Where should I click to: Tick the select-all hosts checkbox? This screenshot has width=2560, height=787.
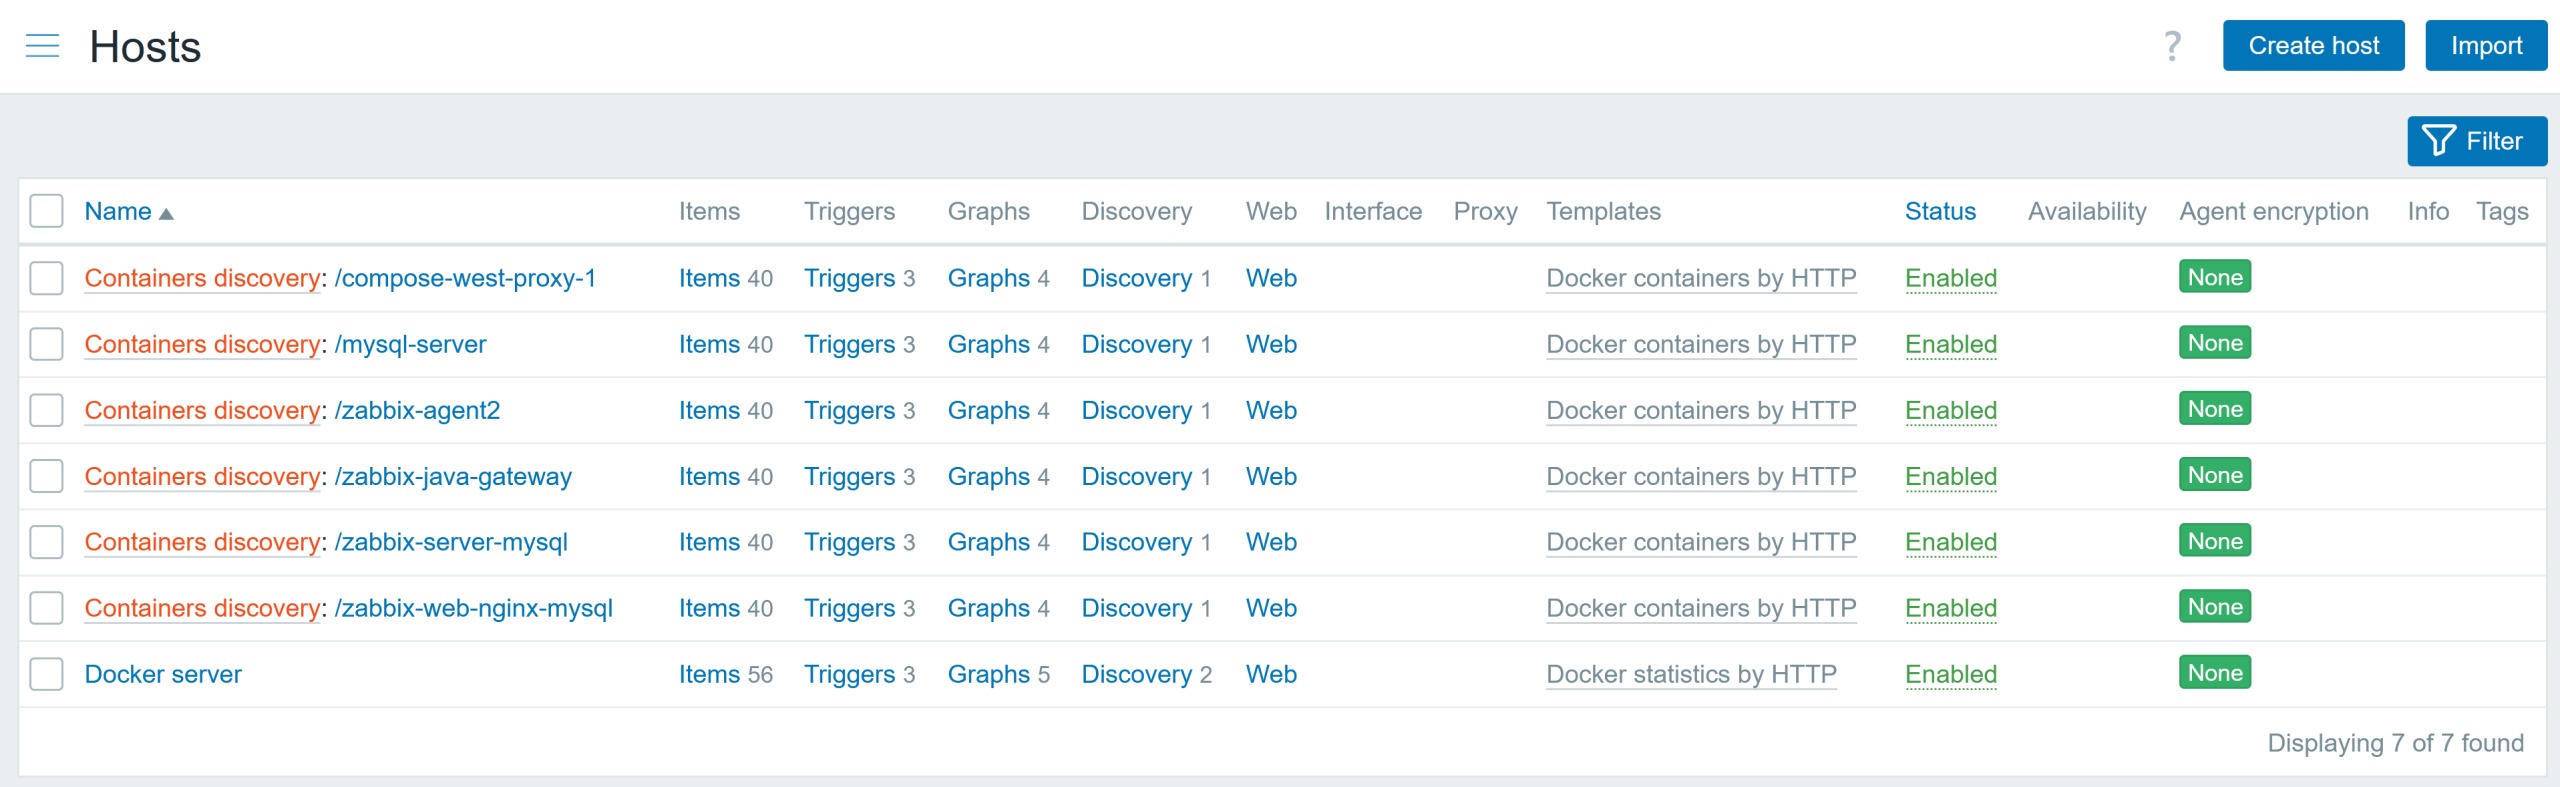(x=46, y=212)
